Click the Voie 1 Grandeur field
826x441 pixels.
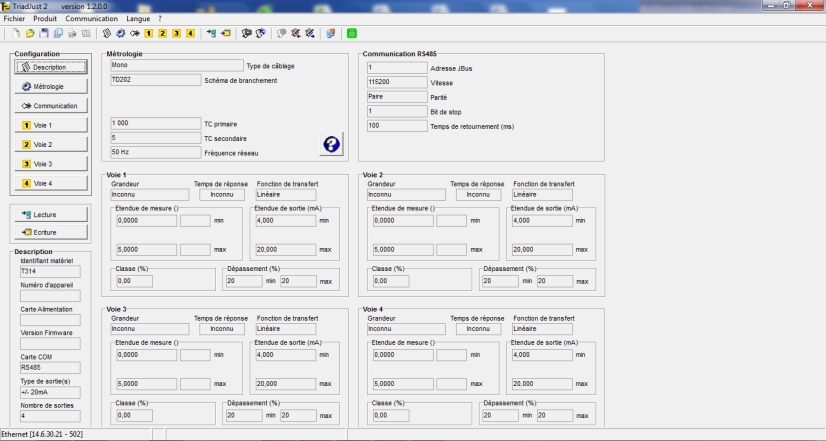pos(150,194)
